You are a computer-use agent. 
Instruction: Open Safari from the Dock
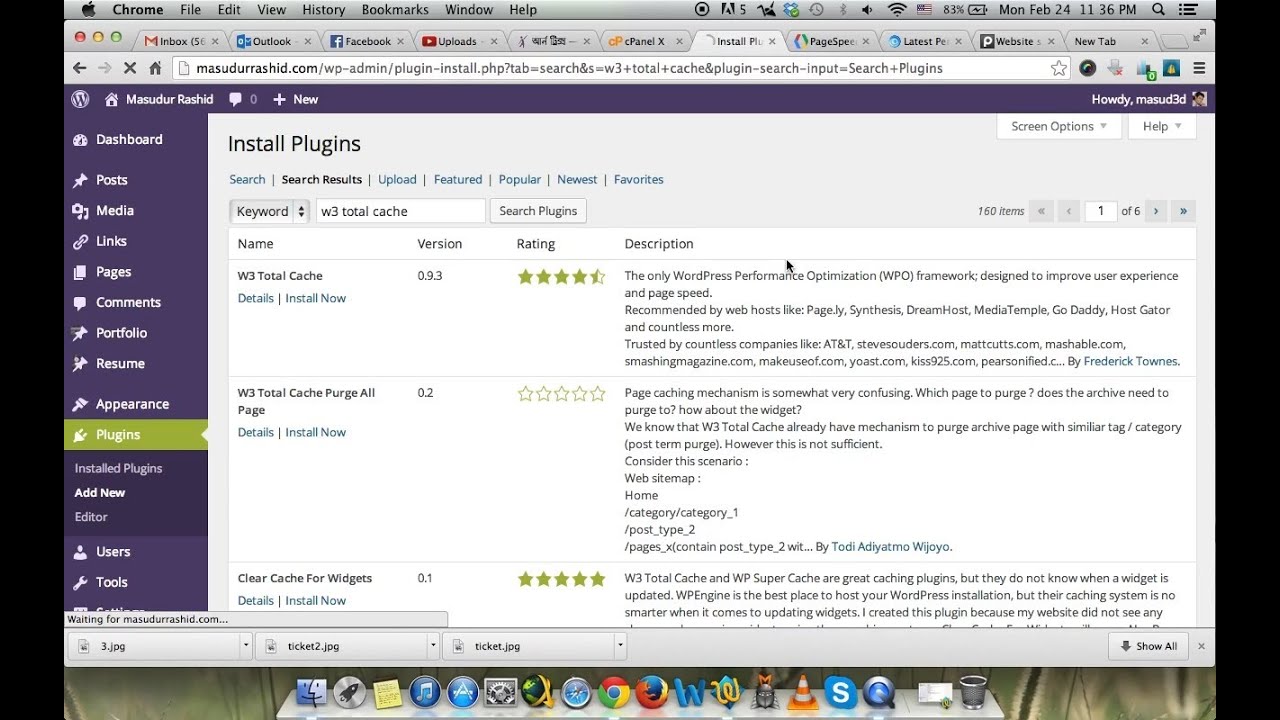point(576,692)
